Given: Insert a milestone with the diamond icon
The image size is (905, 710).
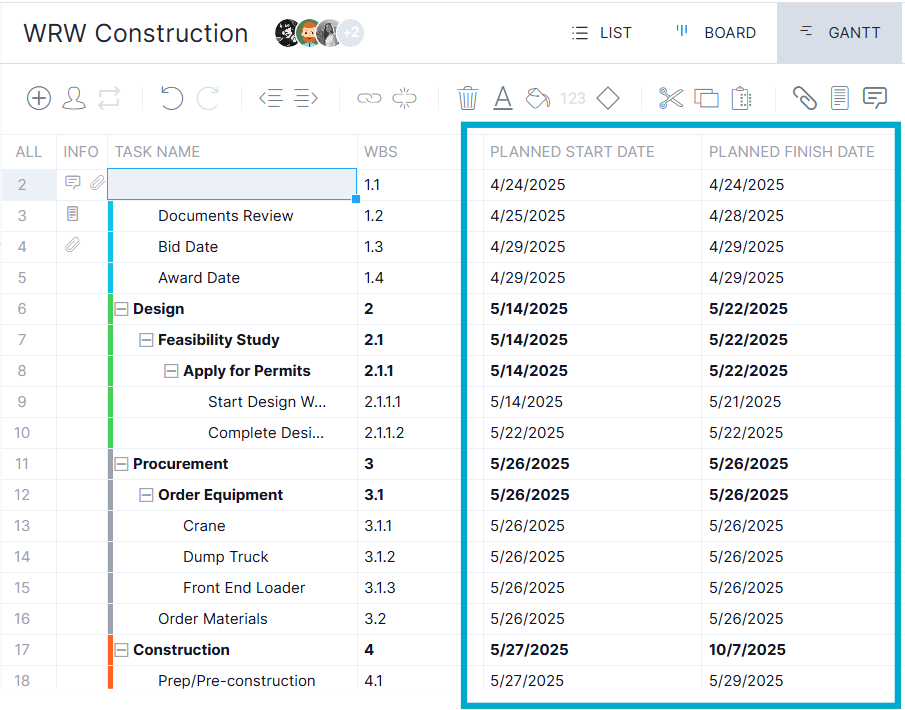Looking at the screenshot, I should pyautogui.click(x=608, y=98).
